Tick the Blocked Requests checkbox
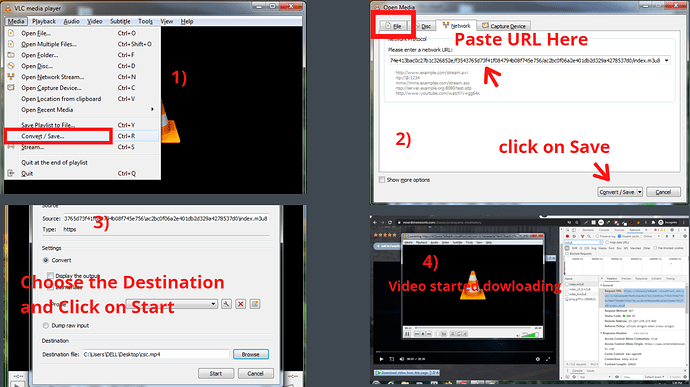 click(567, 254)
